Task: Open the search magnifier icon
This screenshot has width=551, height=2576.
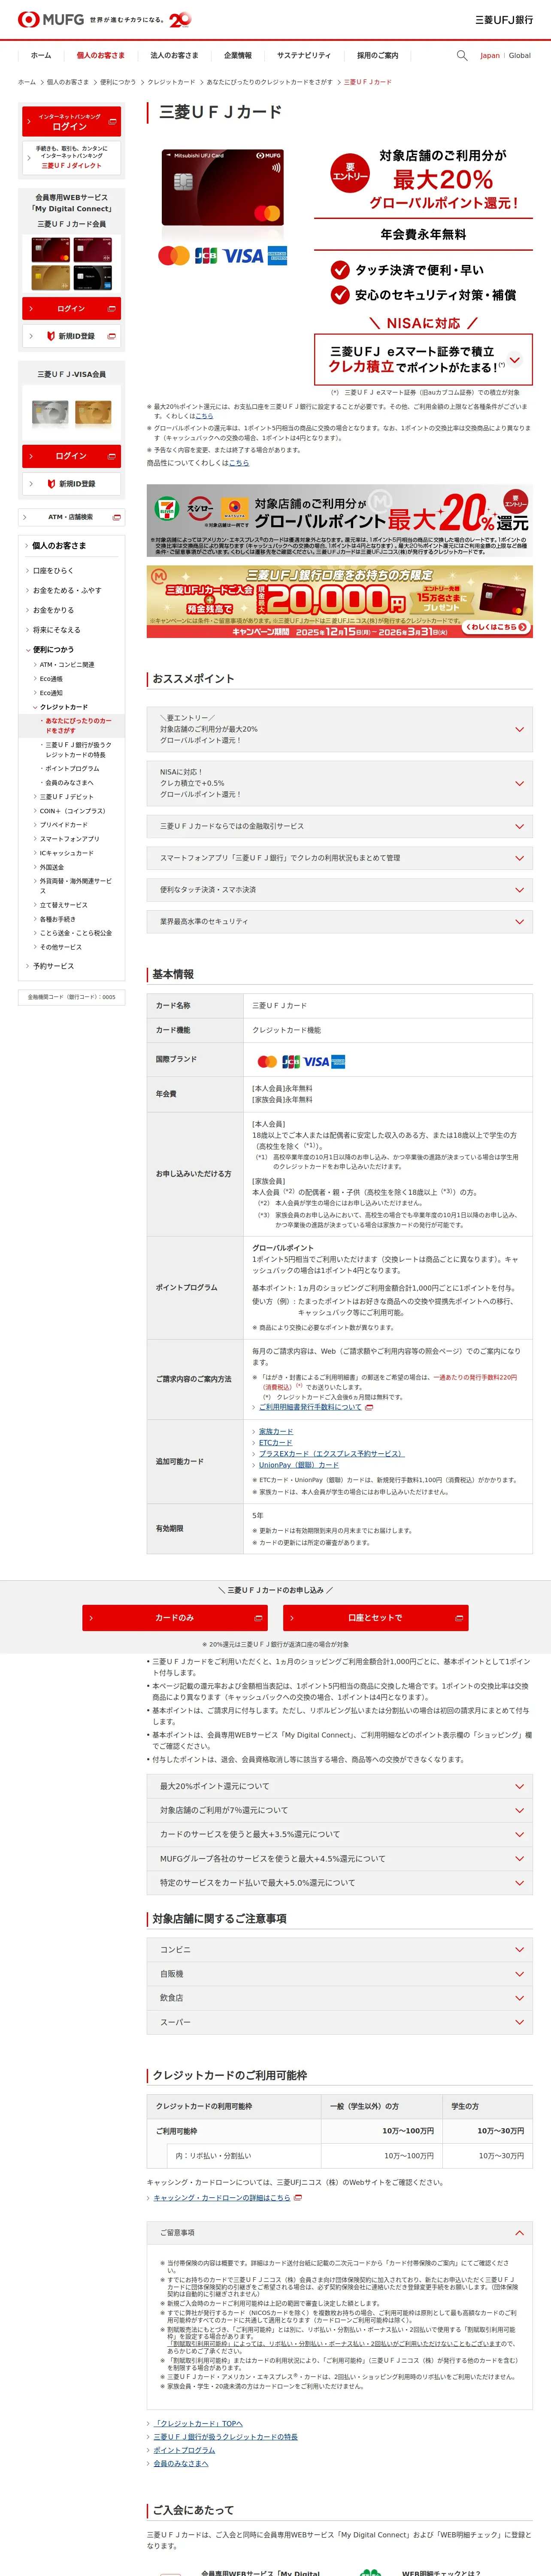Action: click(462, 55)
